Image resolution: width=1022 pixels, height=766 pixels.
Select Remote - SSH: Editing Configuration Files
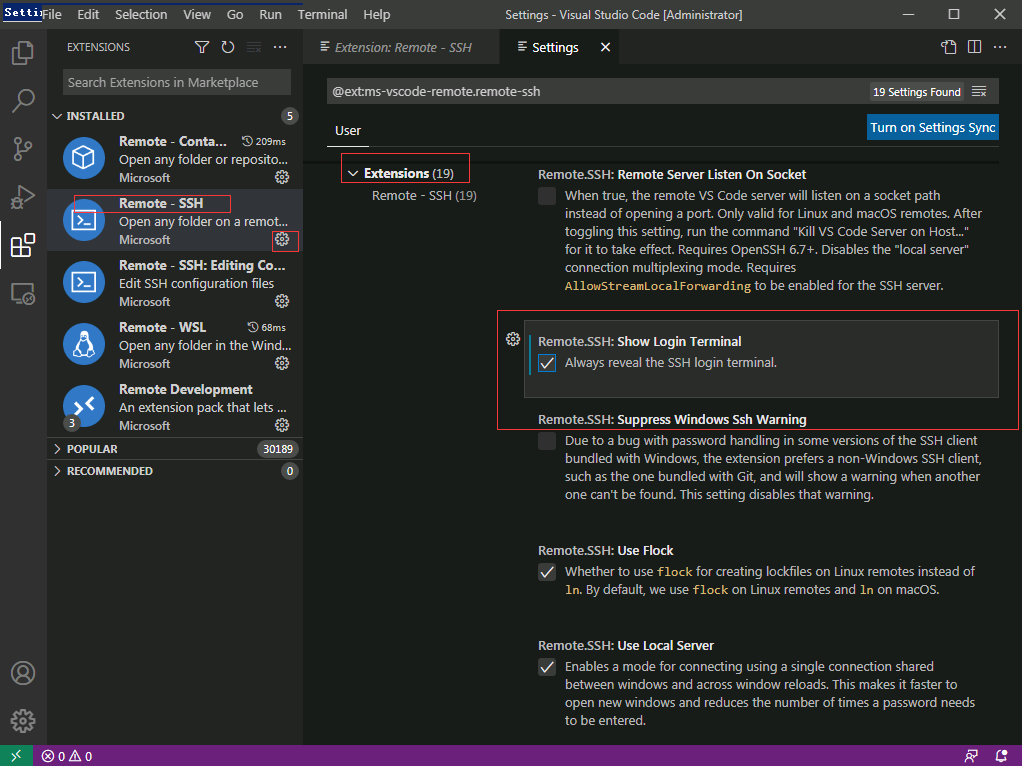(x=175, y=282)
